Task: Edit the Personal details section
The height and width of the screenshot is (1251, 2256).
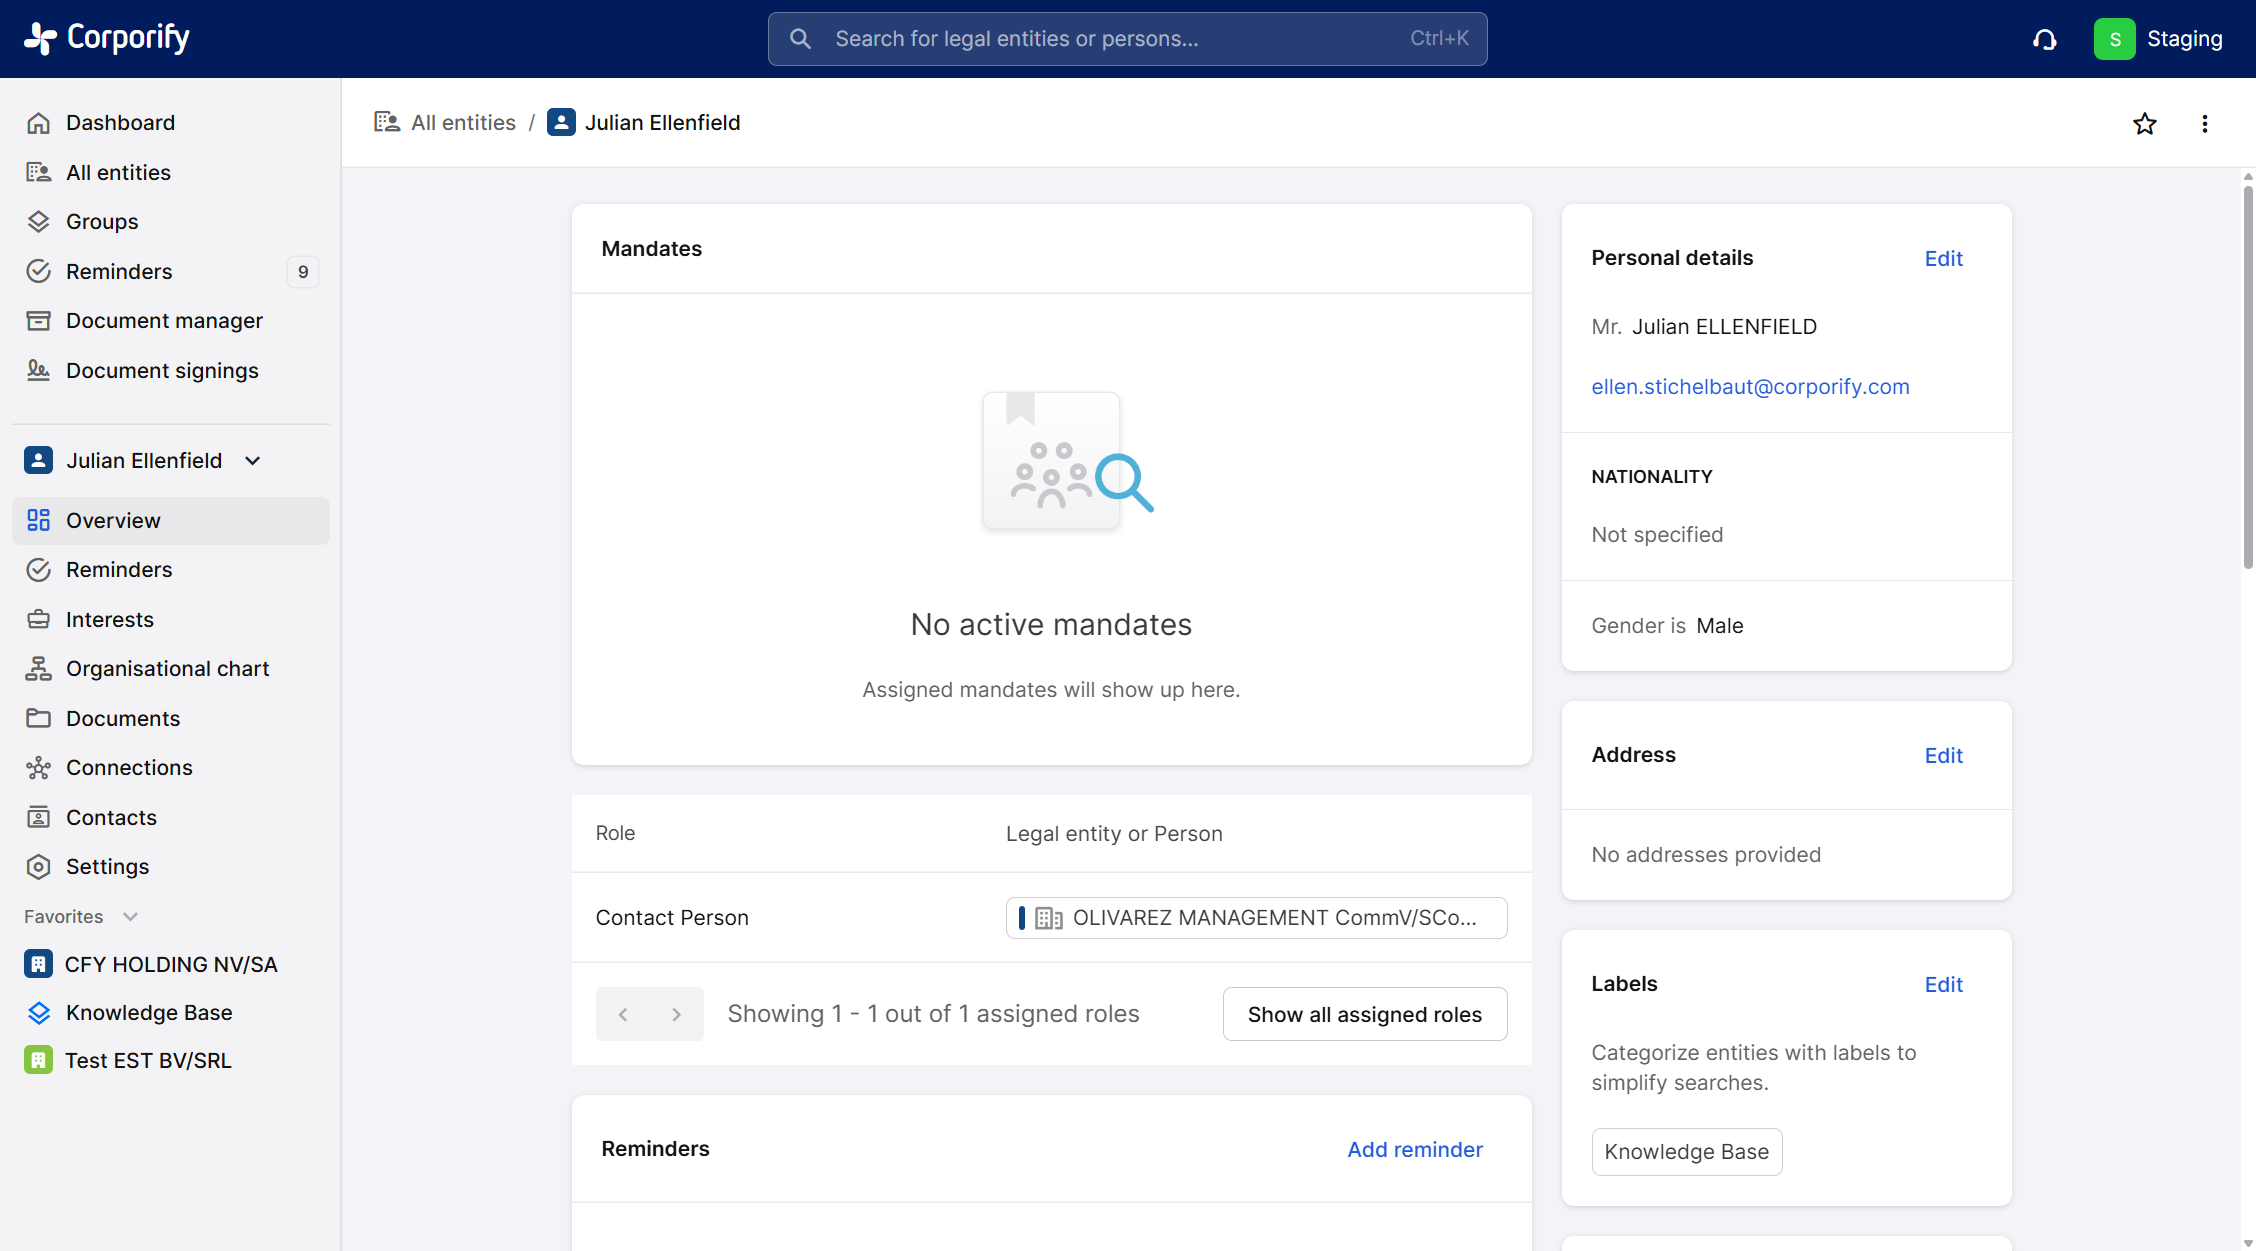Action: 1943,258
